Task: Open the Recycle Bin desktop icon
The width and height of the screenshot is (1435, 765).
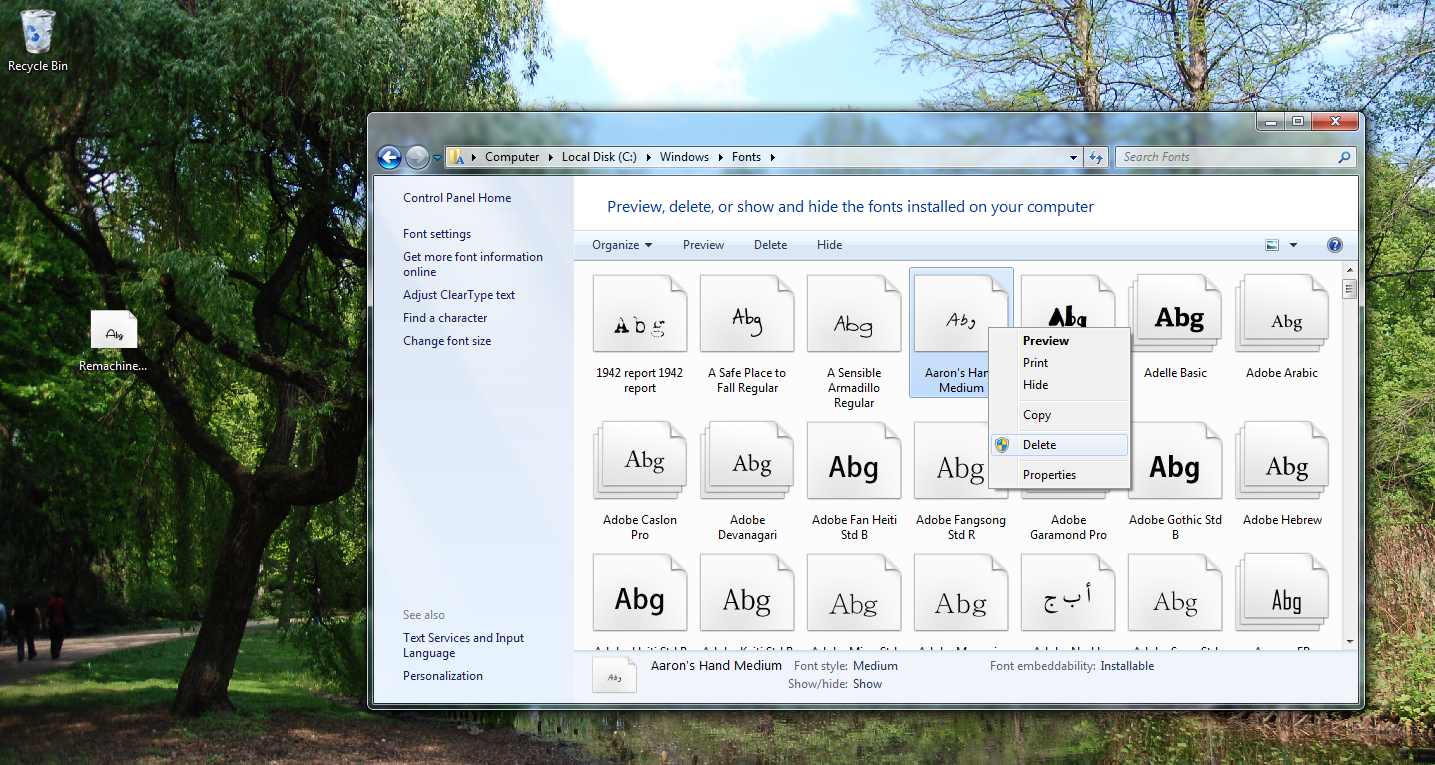Action: coord(38,40)
